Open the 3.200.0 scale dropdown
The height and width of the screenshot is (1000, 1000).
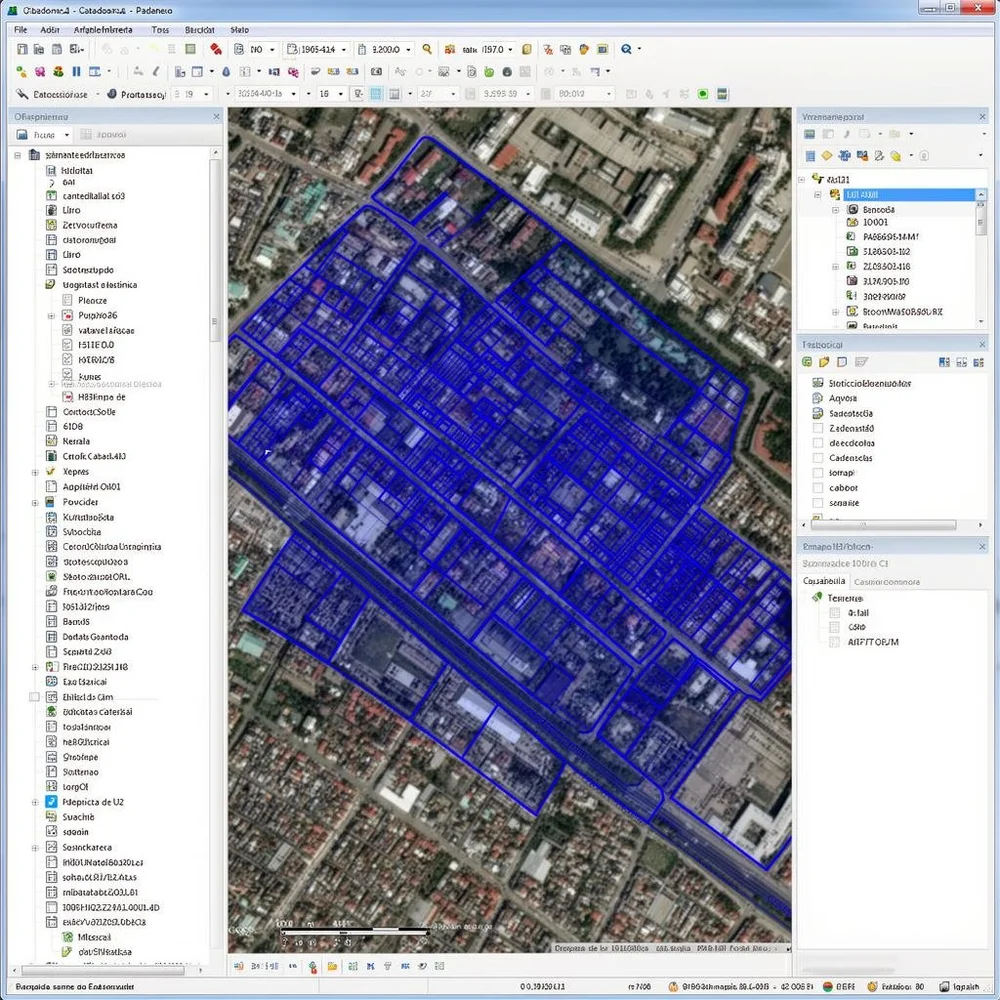click(x=408, y=50)
